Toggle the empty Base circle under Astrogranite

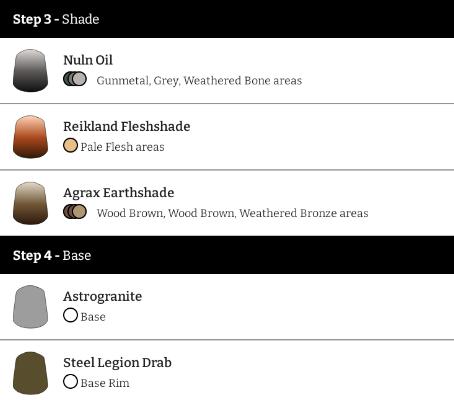[x=70, y=315]
